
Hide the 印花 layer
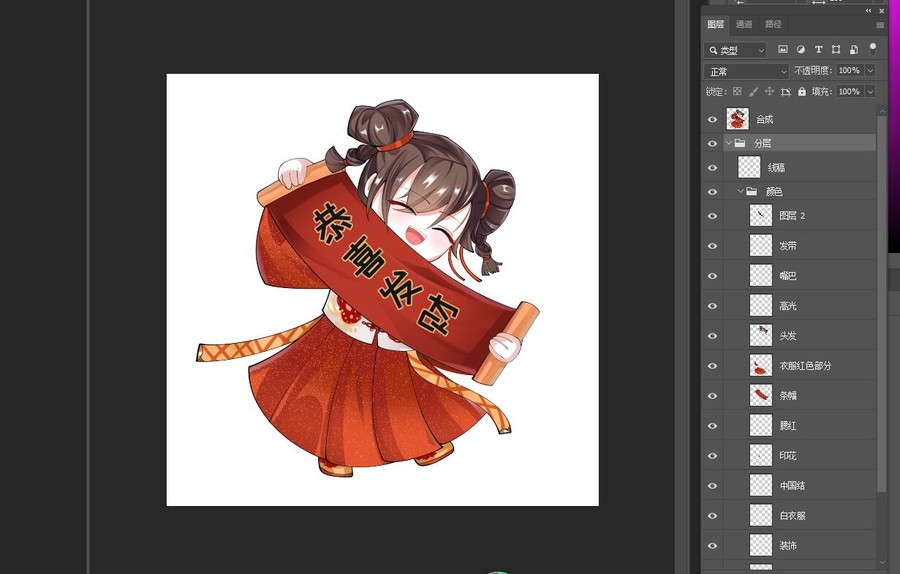(712, 456)
